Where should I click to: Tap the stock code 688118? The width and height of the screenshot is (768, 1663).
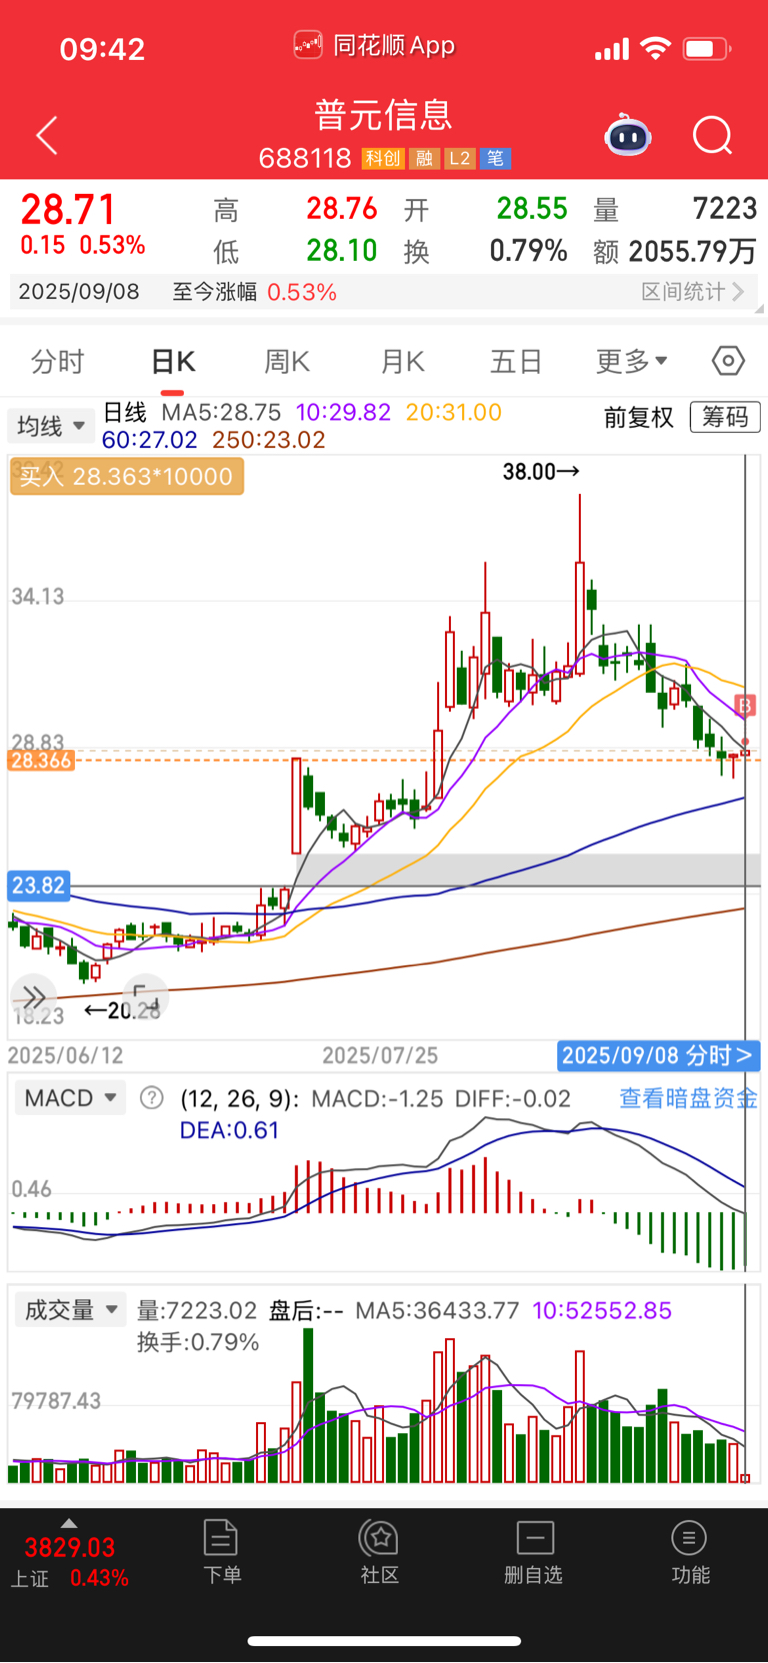tap(305, 158)
